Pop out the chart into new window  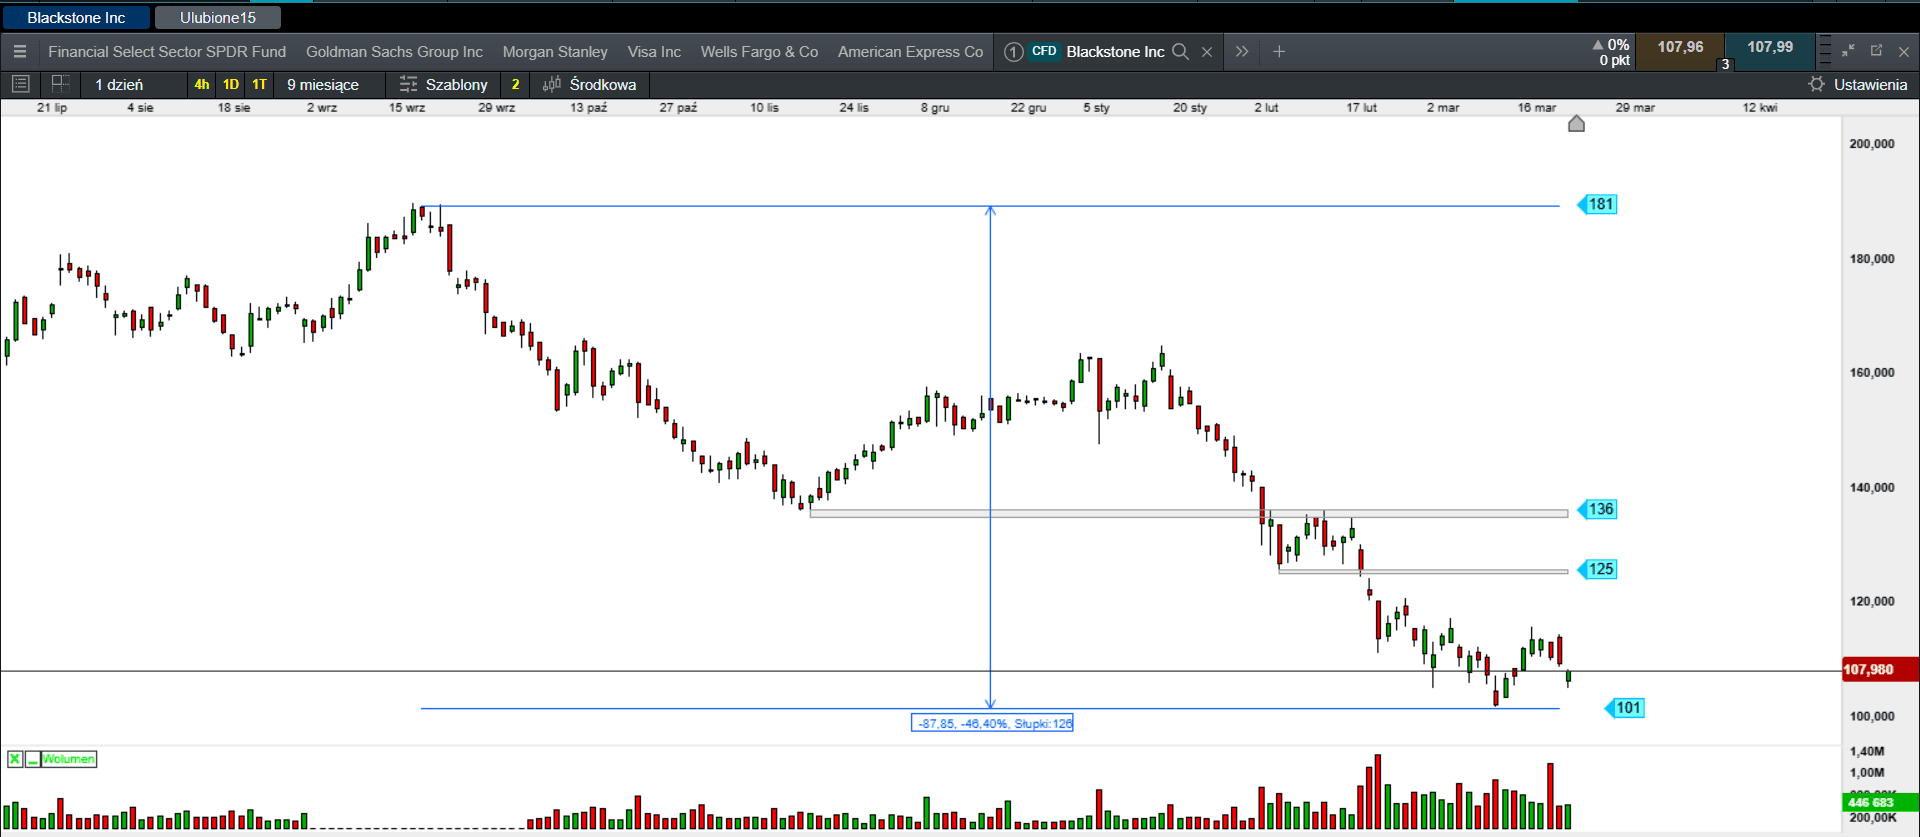(x=1876, y=51)
